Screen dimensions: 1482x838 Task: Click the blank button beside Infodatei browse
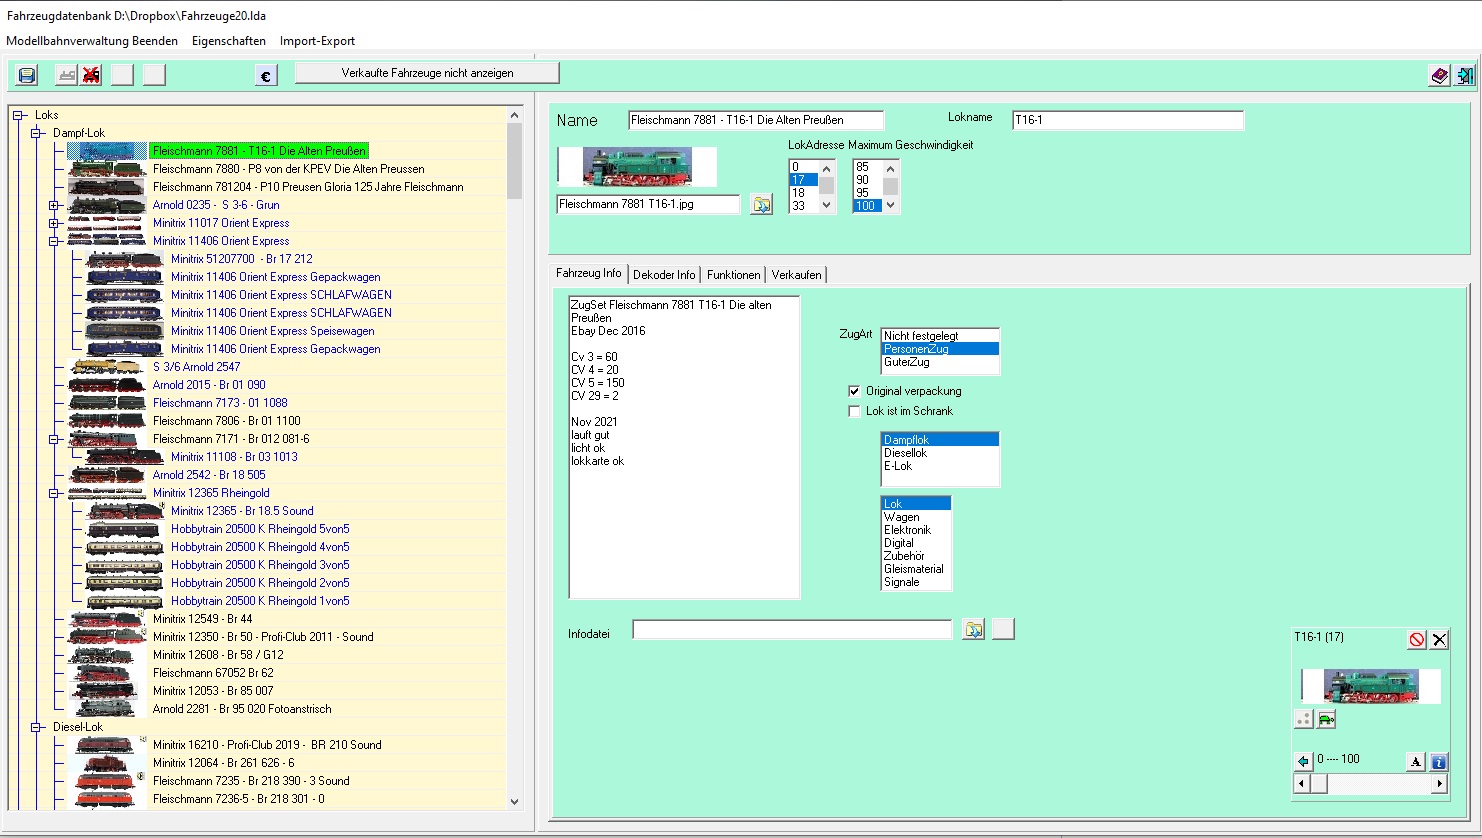1003,629
